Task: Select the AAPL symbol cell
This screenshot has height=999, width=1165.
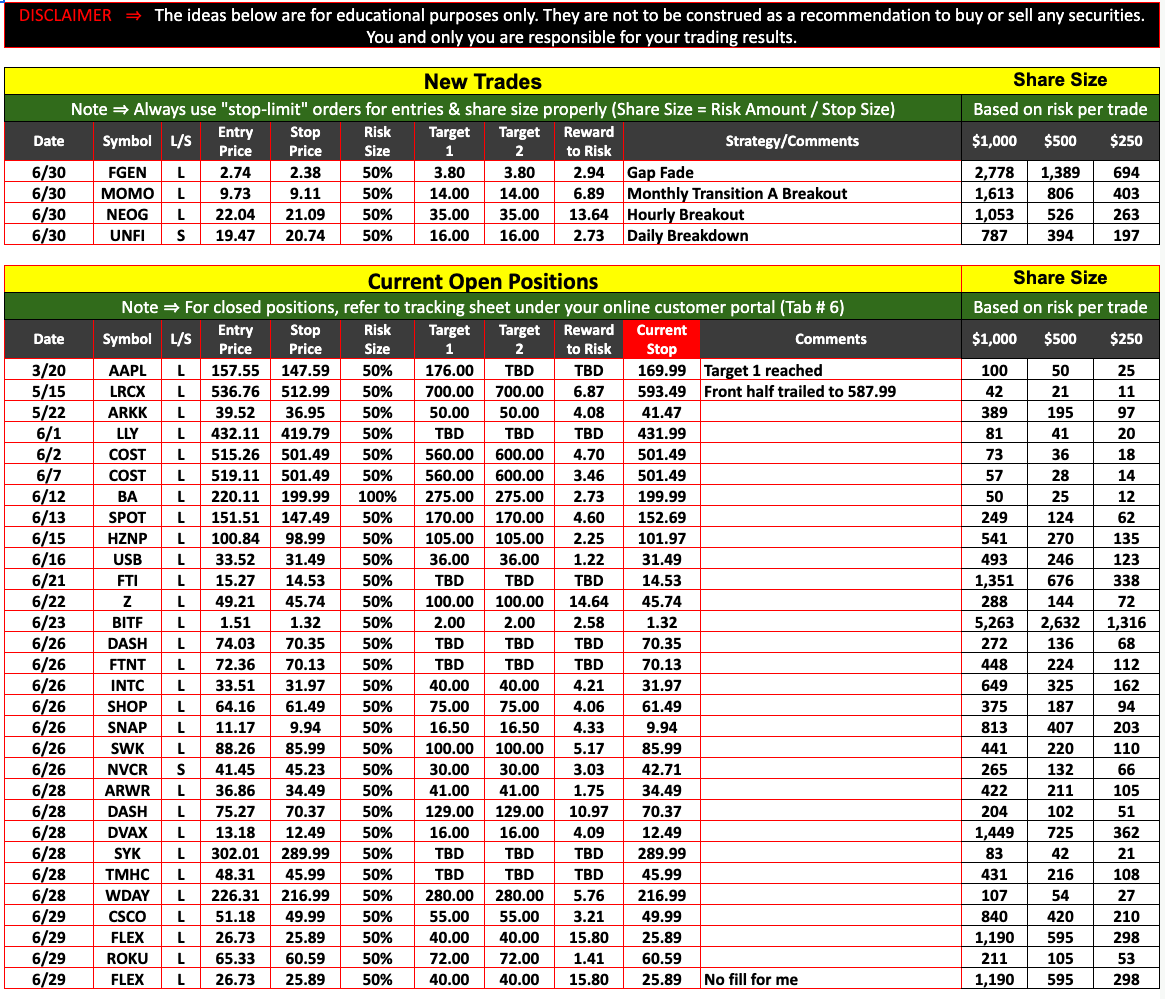Action: point(127,371)
